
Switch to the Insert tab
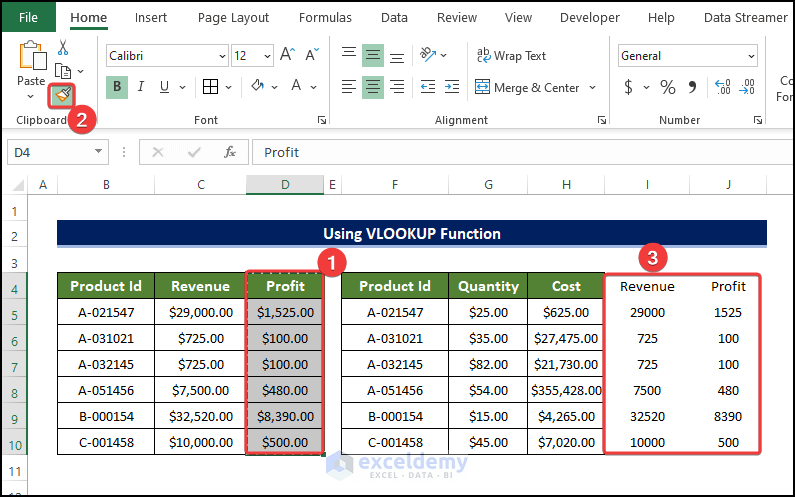pos(151,18)
